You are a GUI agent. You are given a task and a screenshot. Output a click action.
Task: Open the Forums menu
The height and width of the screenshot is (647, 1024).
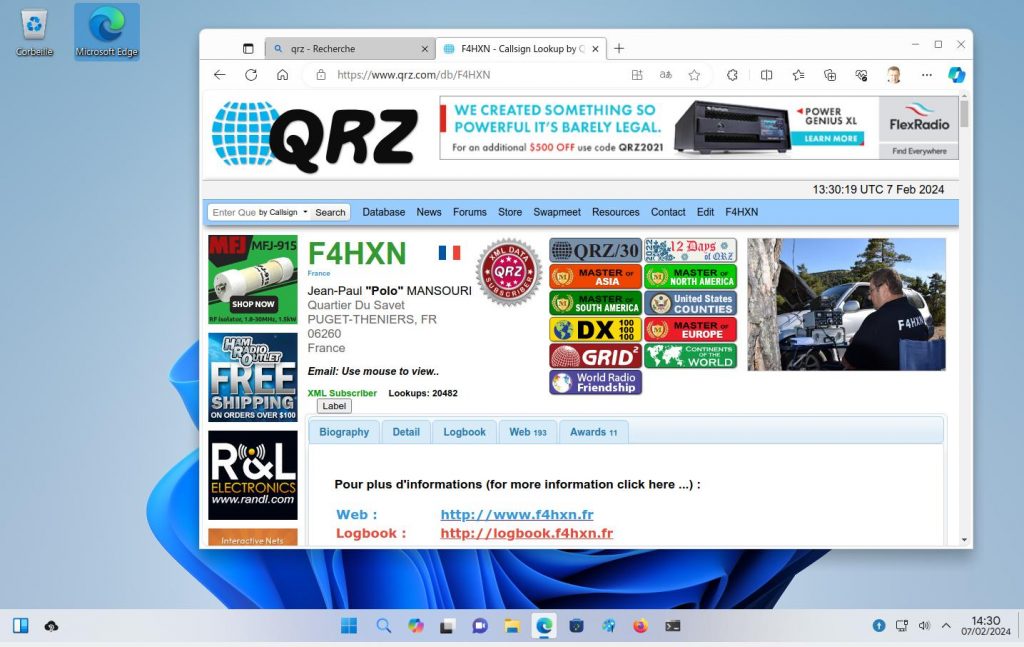[x=470, y=212]
